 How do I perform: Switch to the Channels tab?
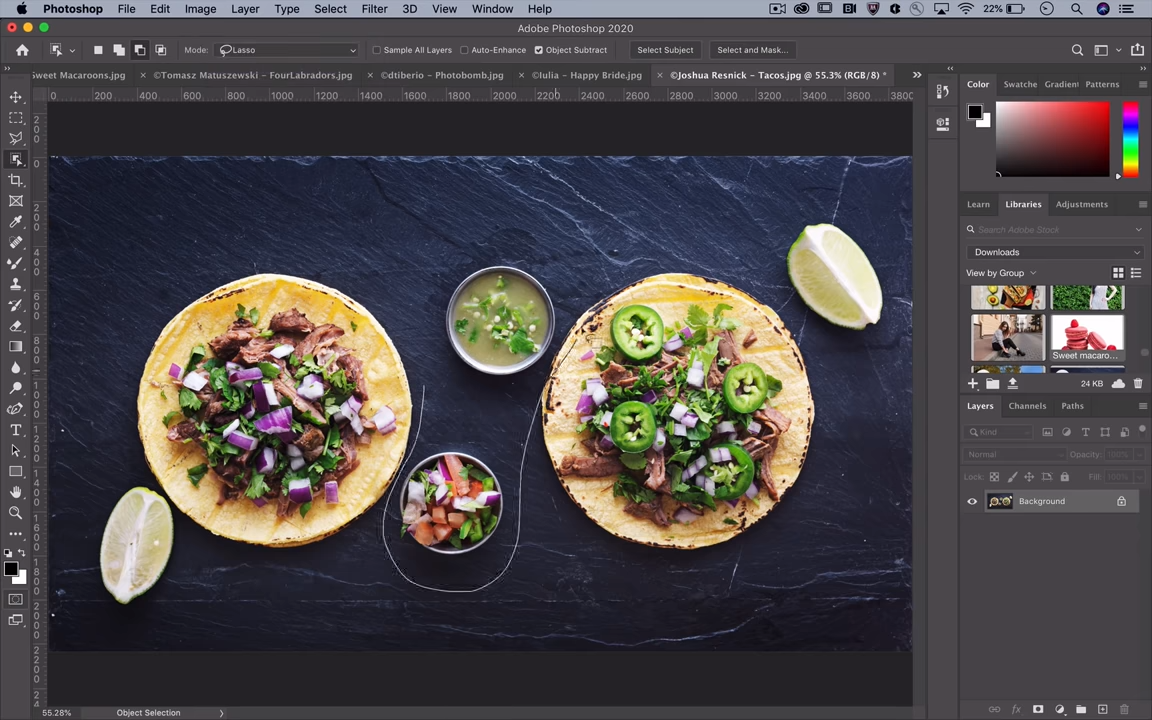click(1027, 406)
